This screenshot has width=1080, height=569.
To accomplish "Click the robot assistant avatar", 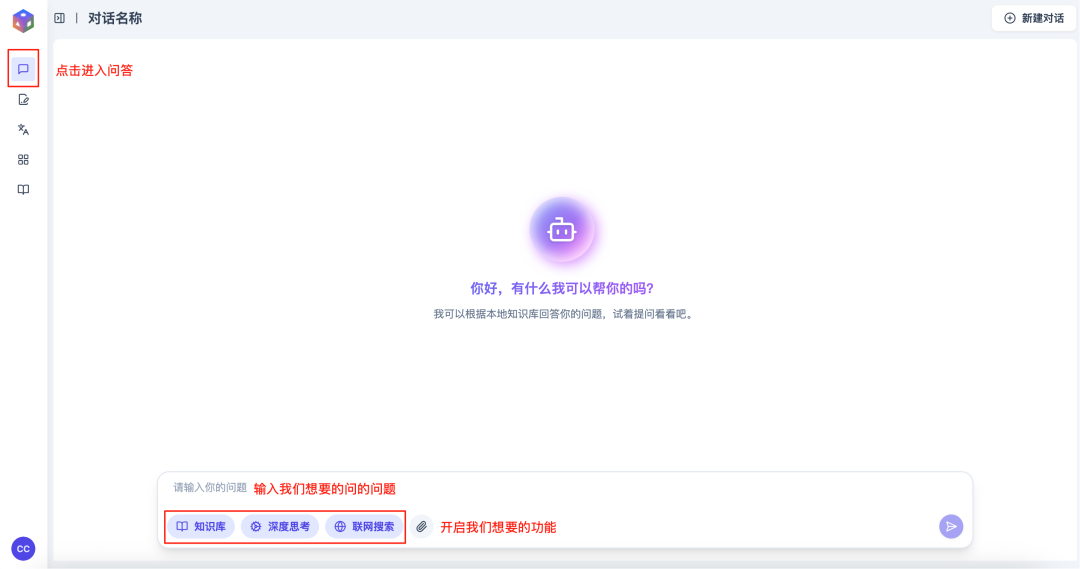I will point(562,230).
